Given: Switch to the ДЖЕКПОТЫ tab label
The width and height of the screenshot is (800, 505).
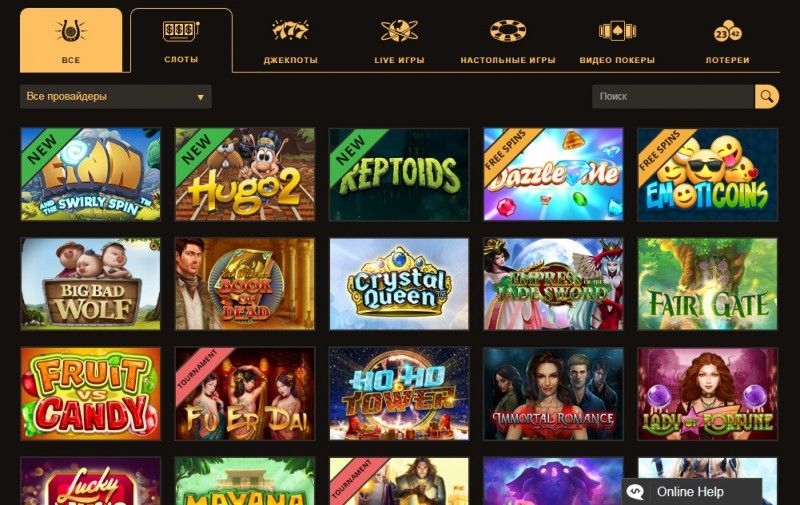Looking at the screenshot, I should [290, 60].
